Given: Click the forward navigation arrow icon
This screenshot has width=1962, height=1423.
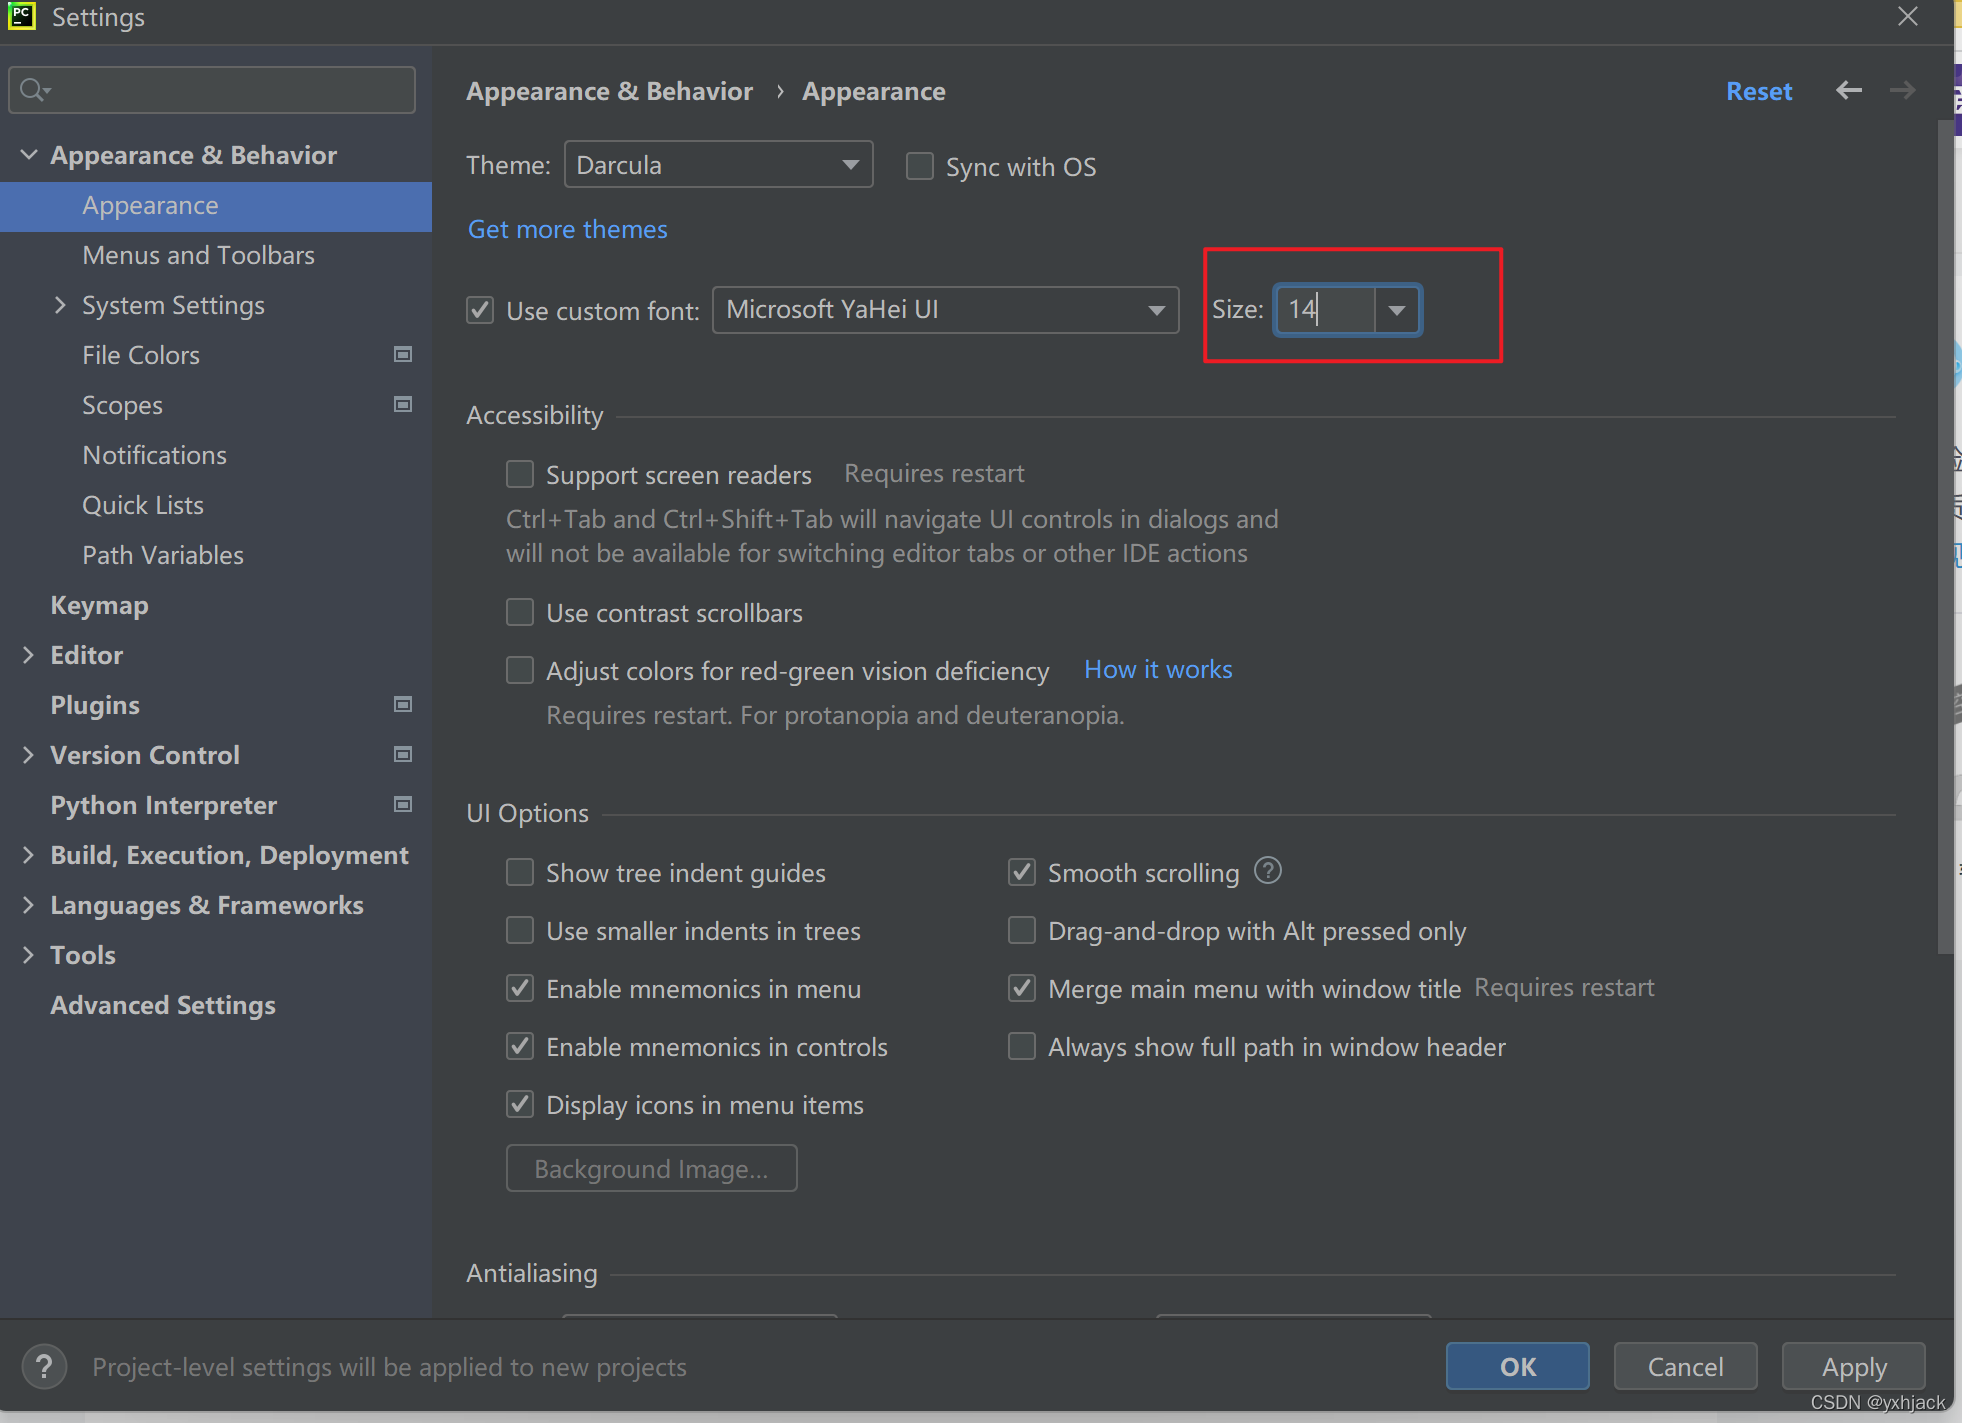Looking at the screenshot, I should [1902, 91].
